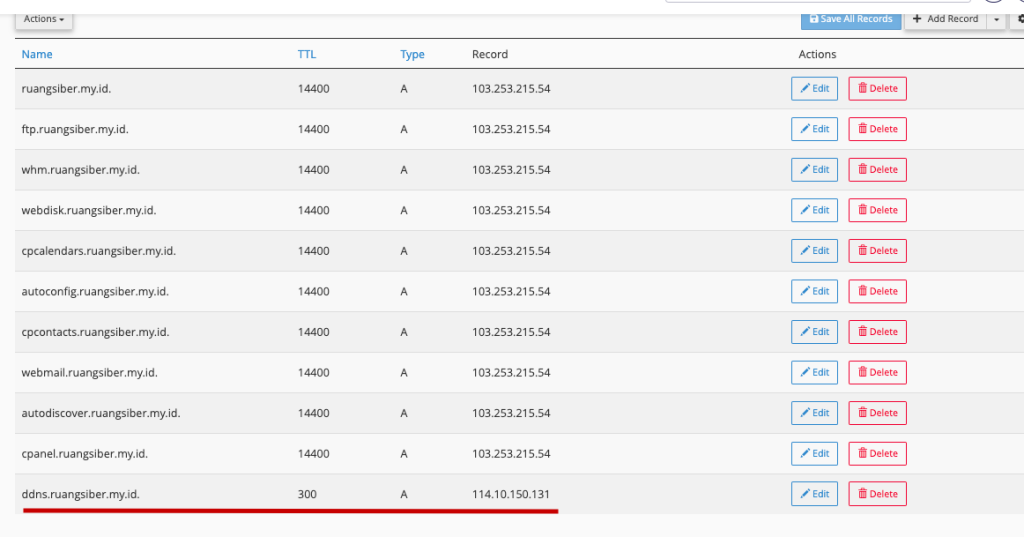Click Save All Records button
This screenshot has width=1024, height=537.
(850, 18)
